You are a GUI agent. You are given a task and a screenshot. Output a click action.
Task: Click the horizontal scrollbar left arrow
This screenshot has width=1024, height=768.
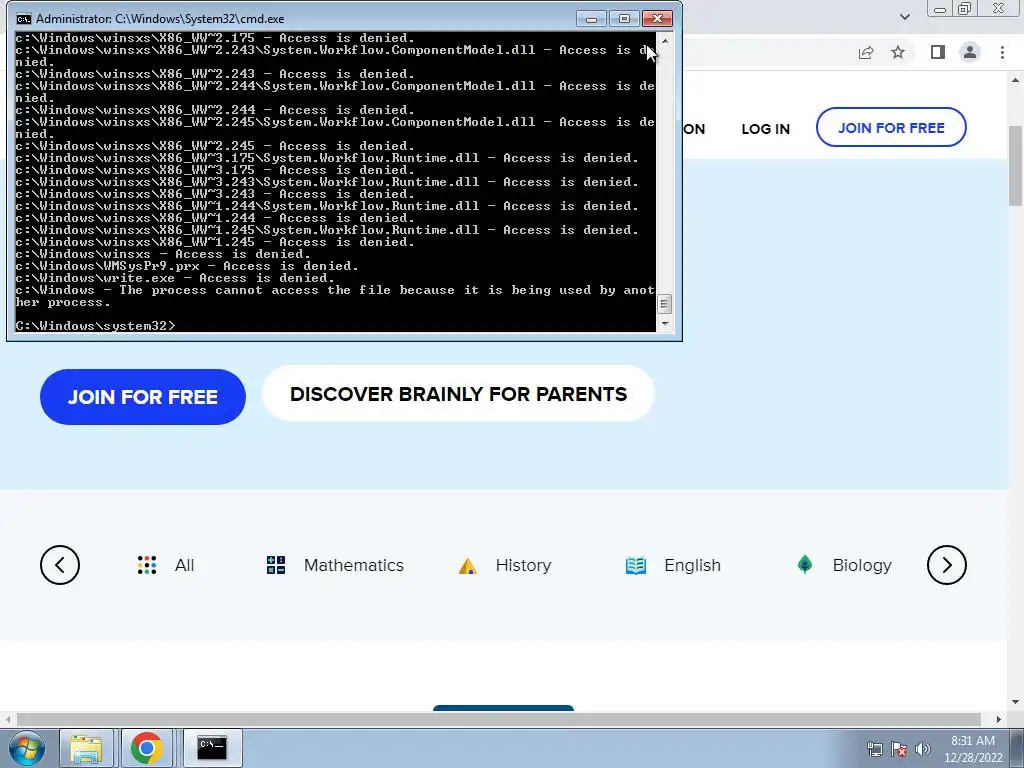coord(7,719)
